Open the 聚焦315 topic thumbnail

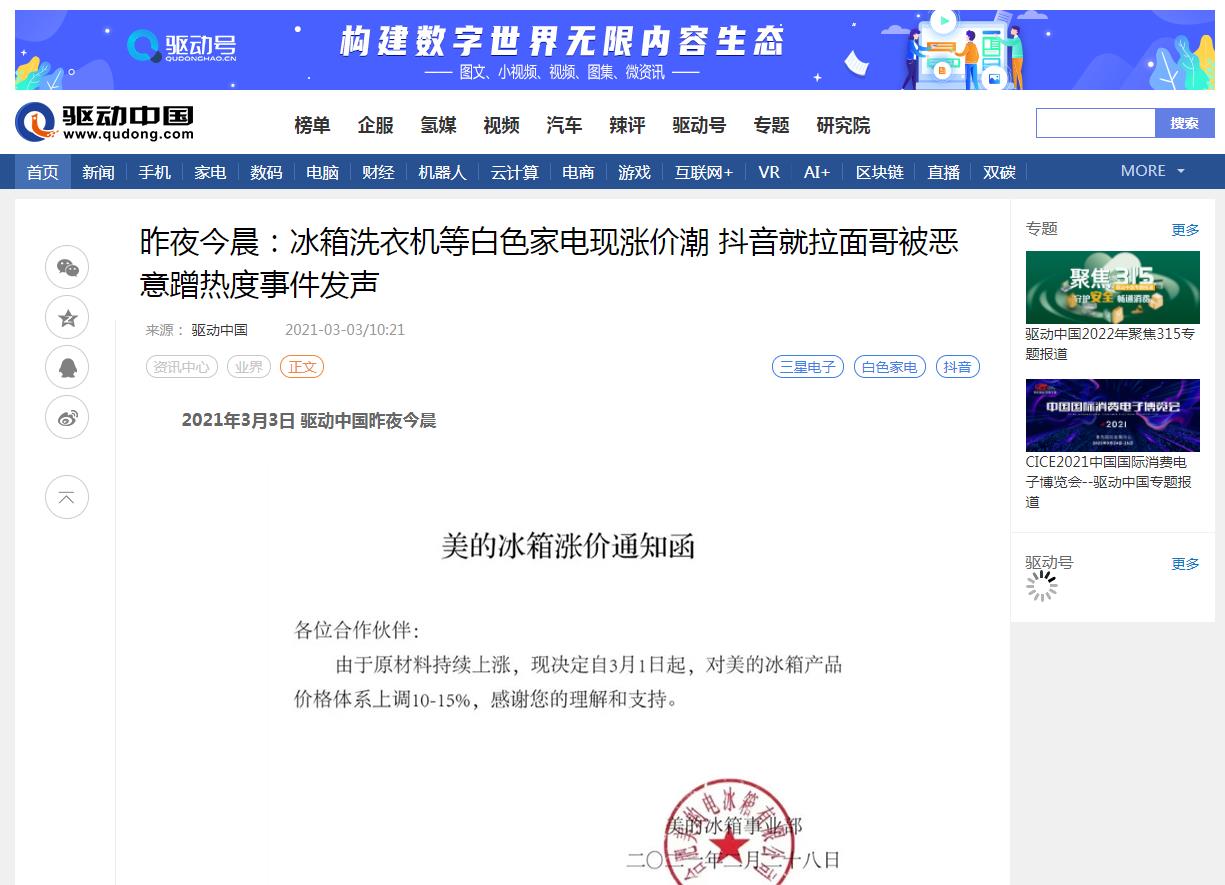[1113, 287]
